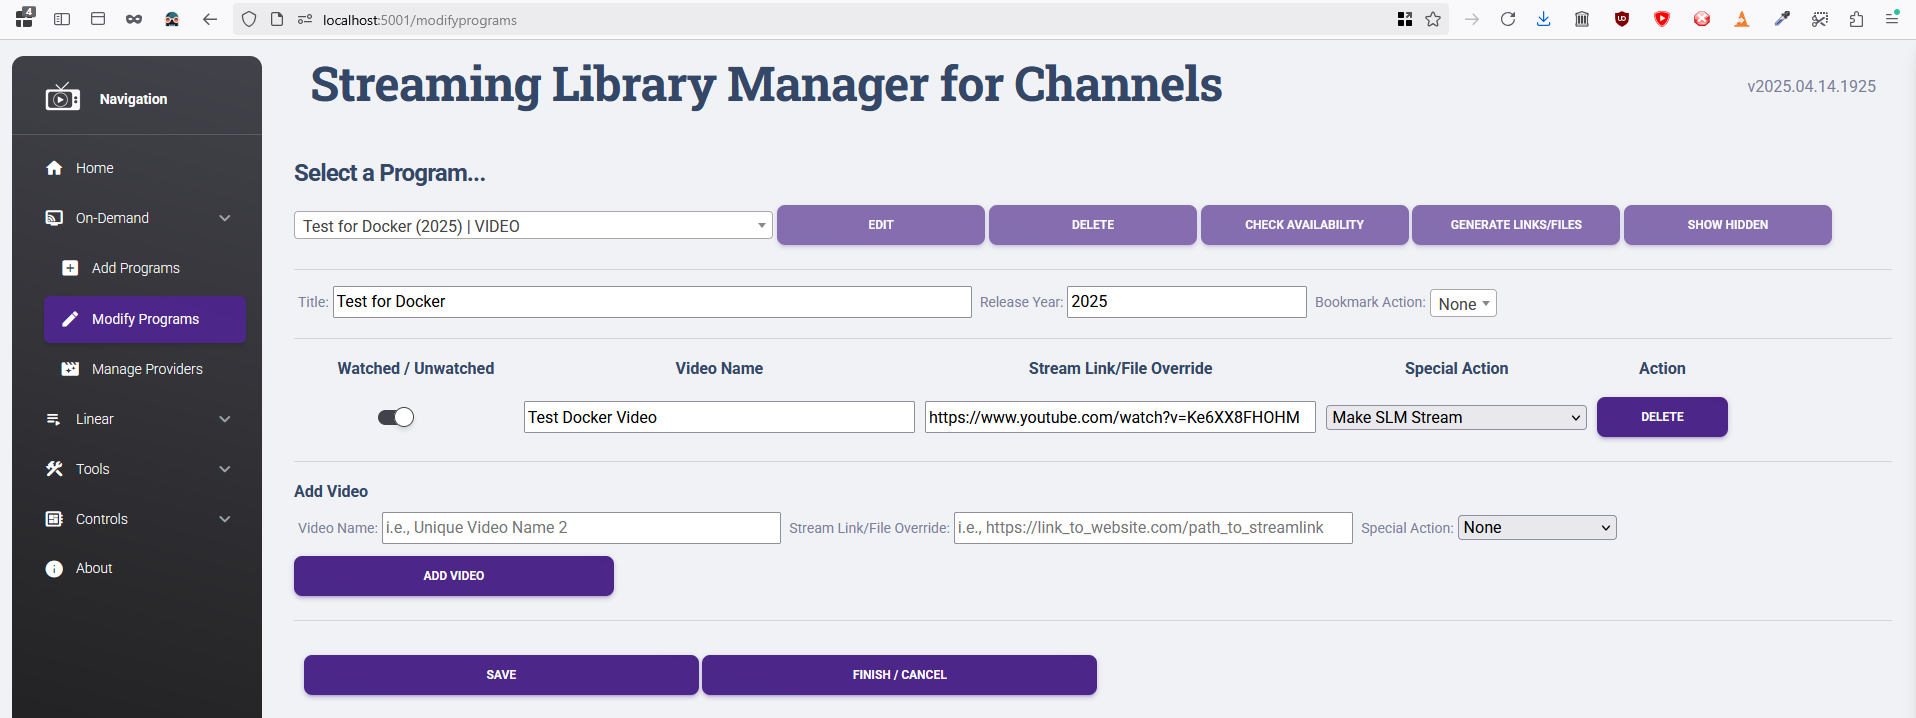Screen dimensions: 1916x718
Task: Bookmark this page with star icon
Action: click(x=1433, y=19)
